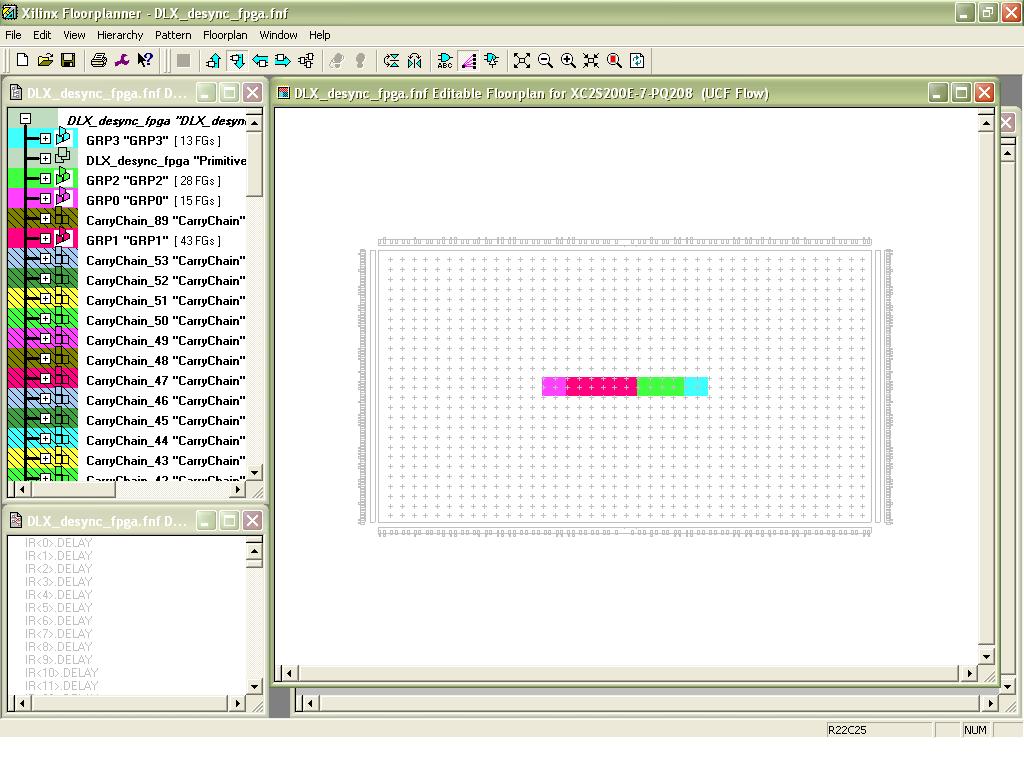
Task: Click the right arrow hierarchy icon
Action: pos(283,61)
